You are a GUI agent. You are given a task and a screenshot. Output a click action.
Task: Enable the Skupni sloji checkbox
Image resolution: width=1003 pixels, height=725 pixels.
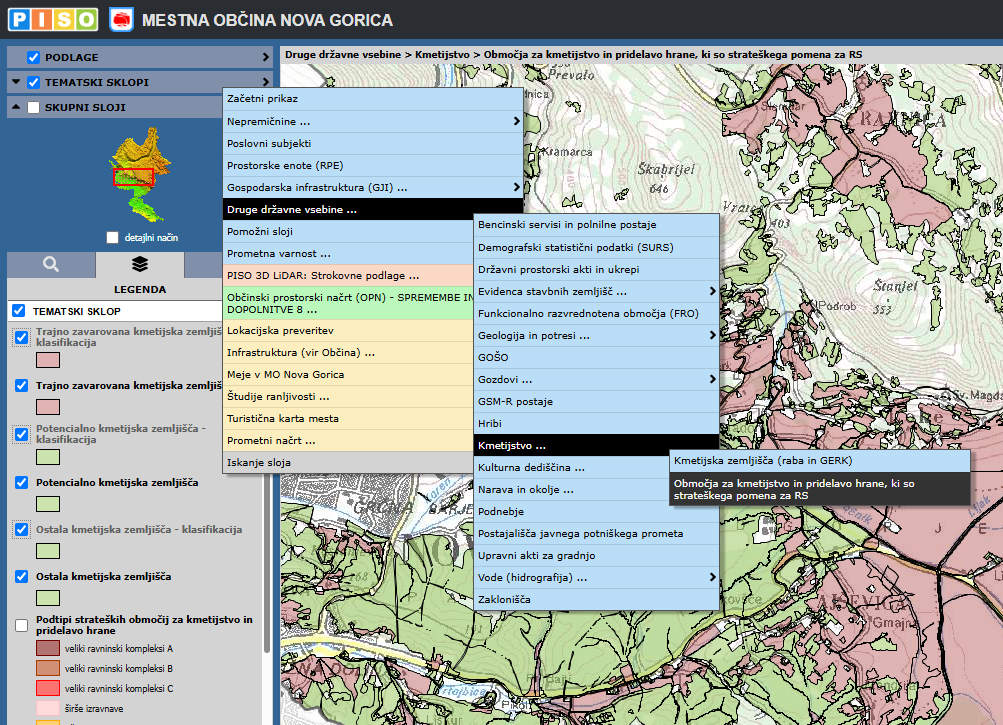34,107
